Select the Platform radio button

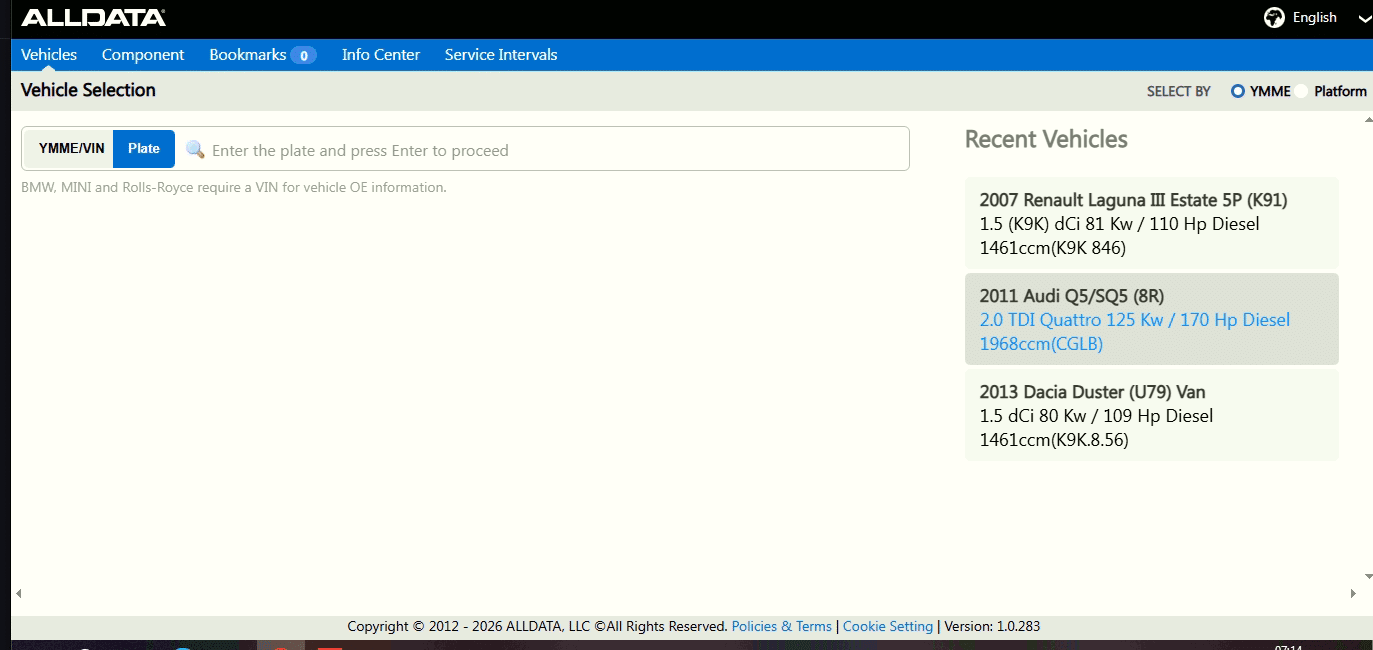click(x=1301, y=91)
